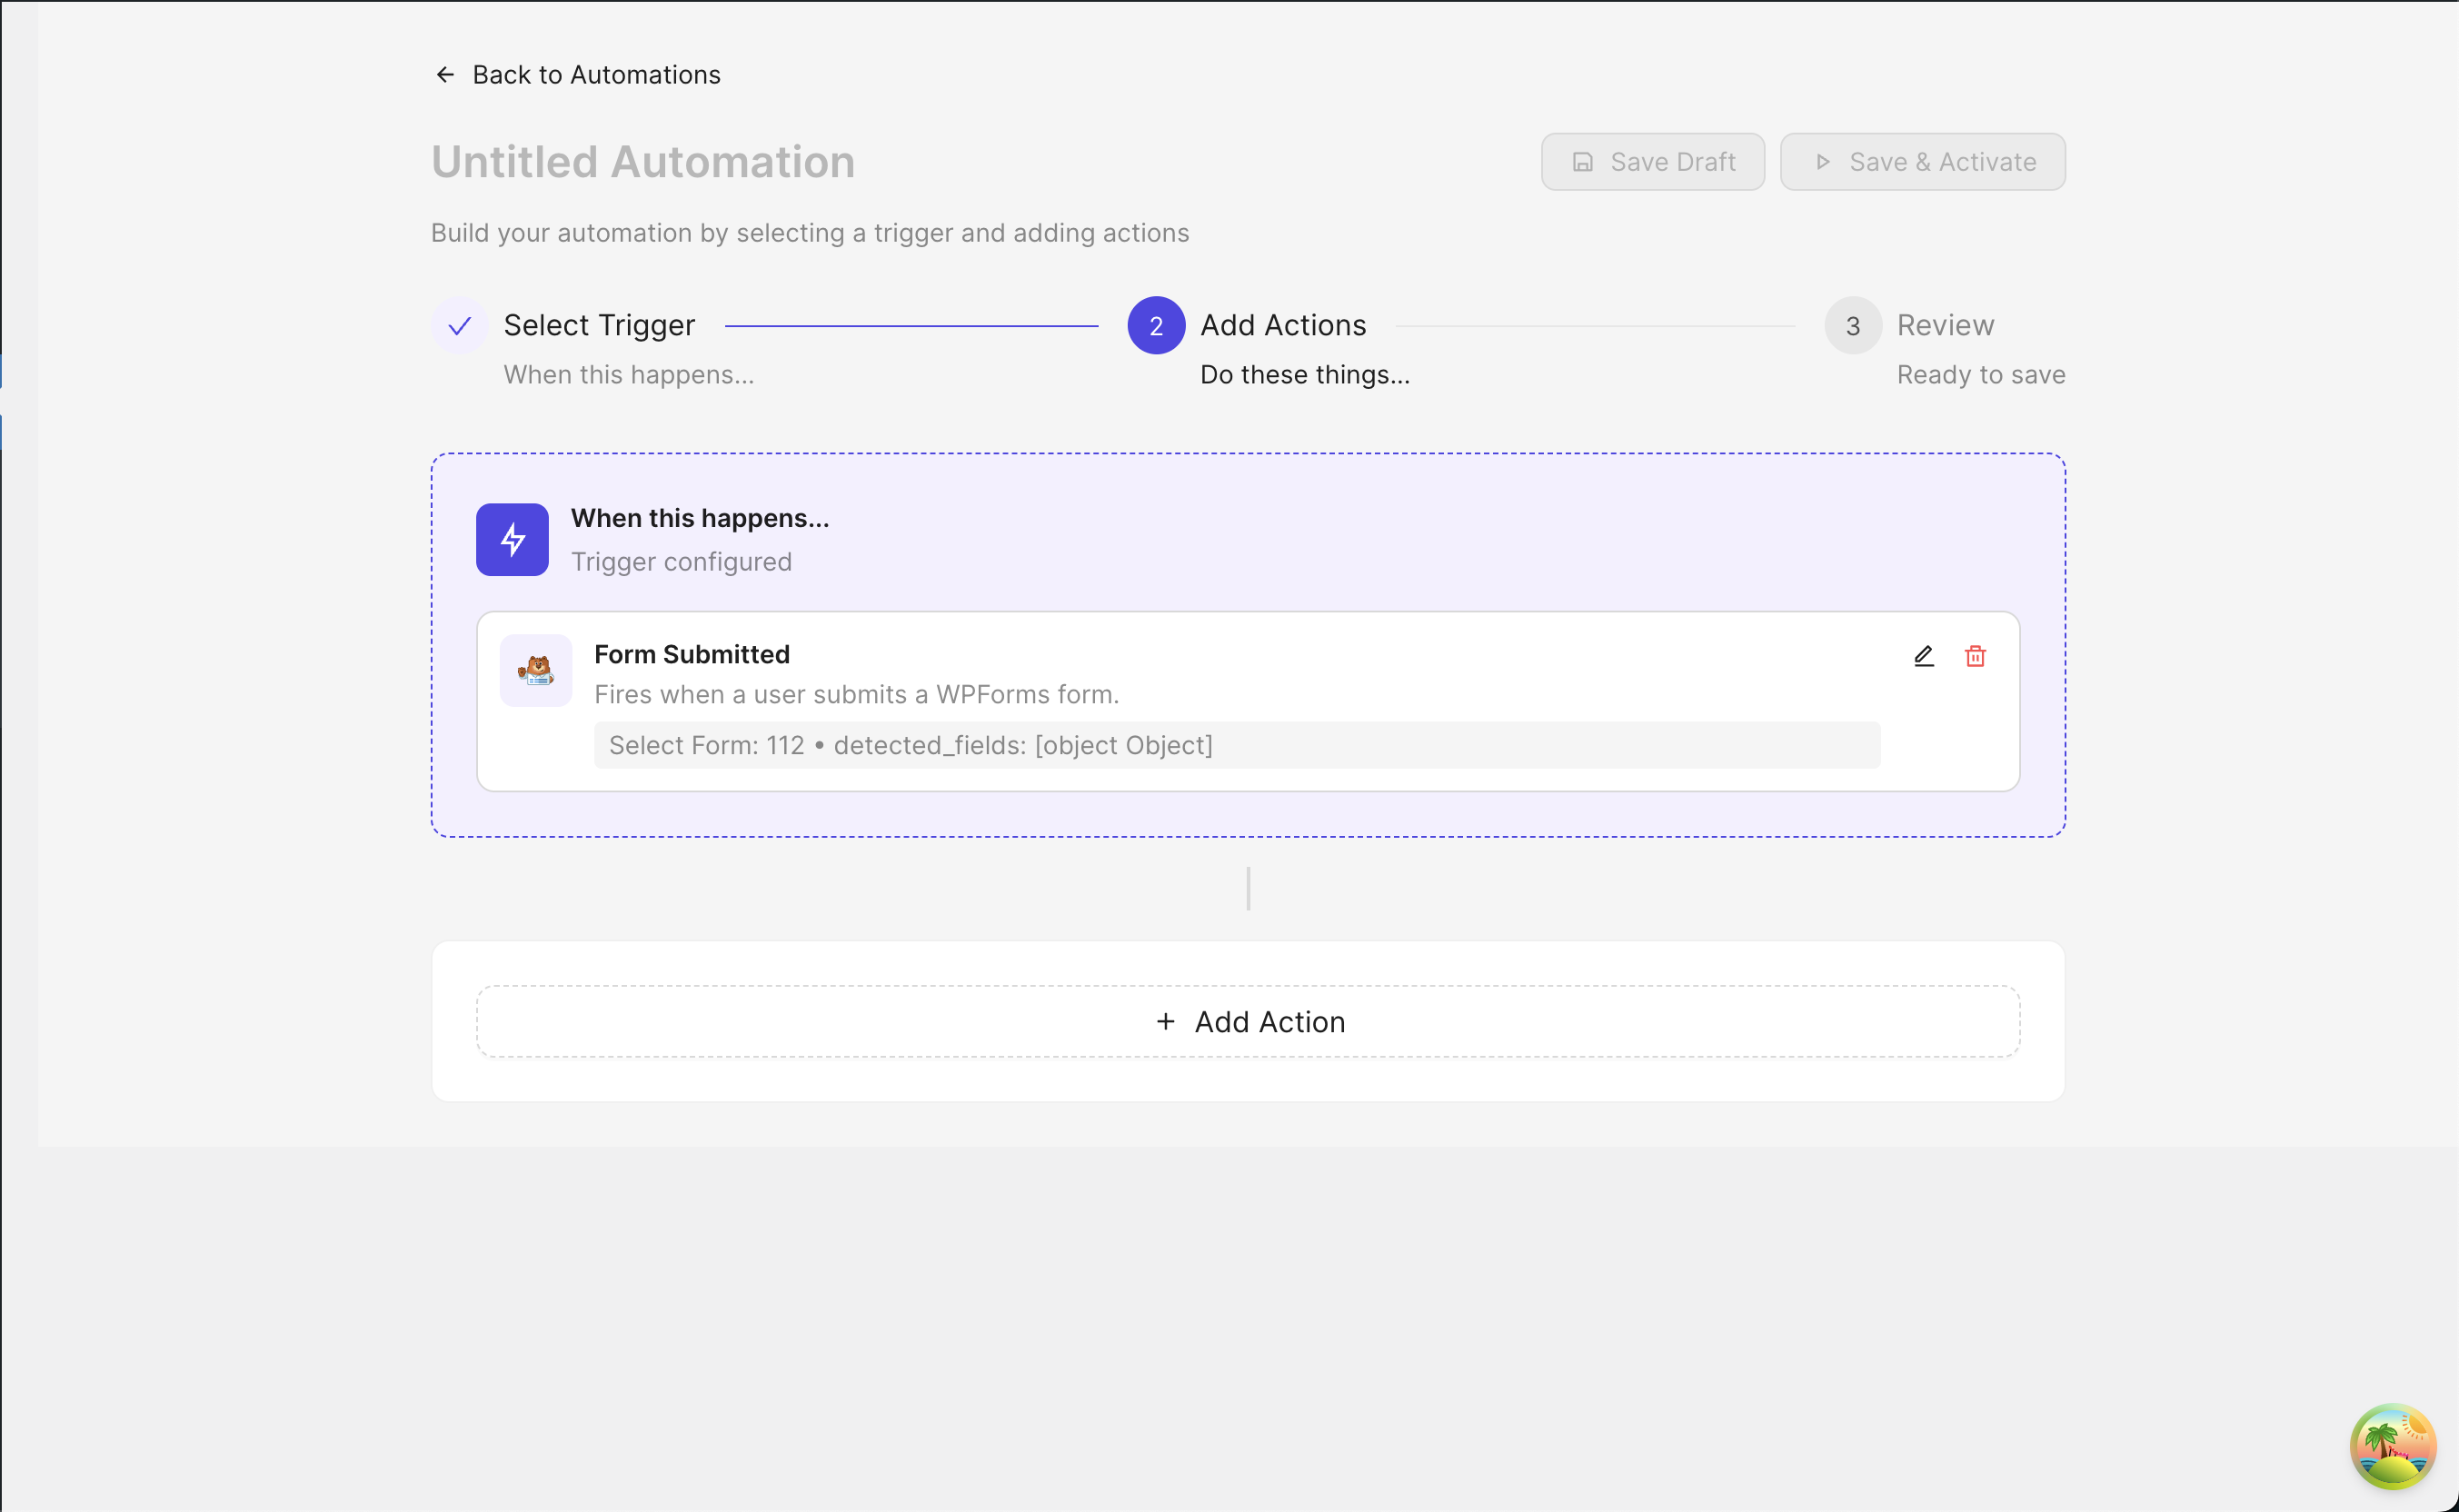Click 'Fires when a user submits a WPForms form.'

pos(857,695)
